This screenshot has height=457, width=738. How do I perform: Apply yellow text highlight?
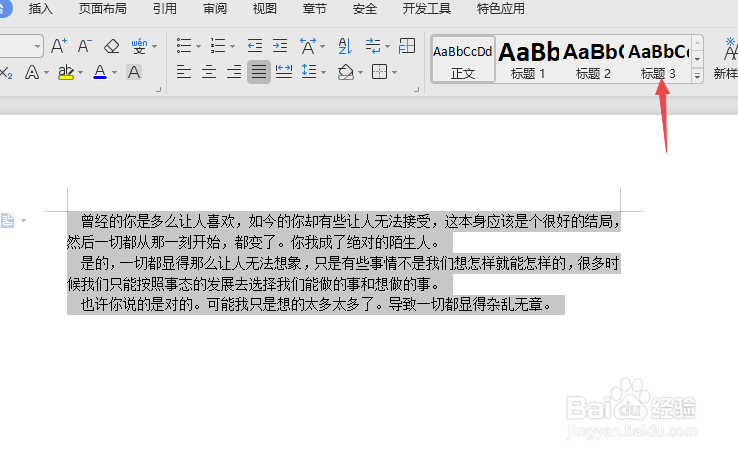66,72
